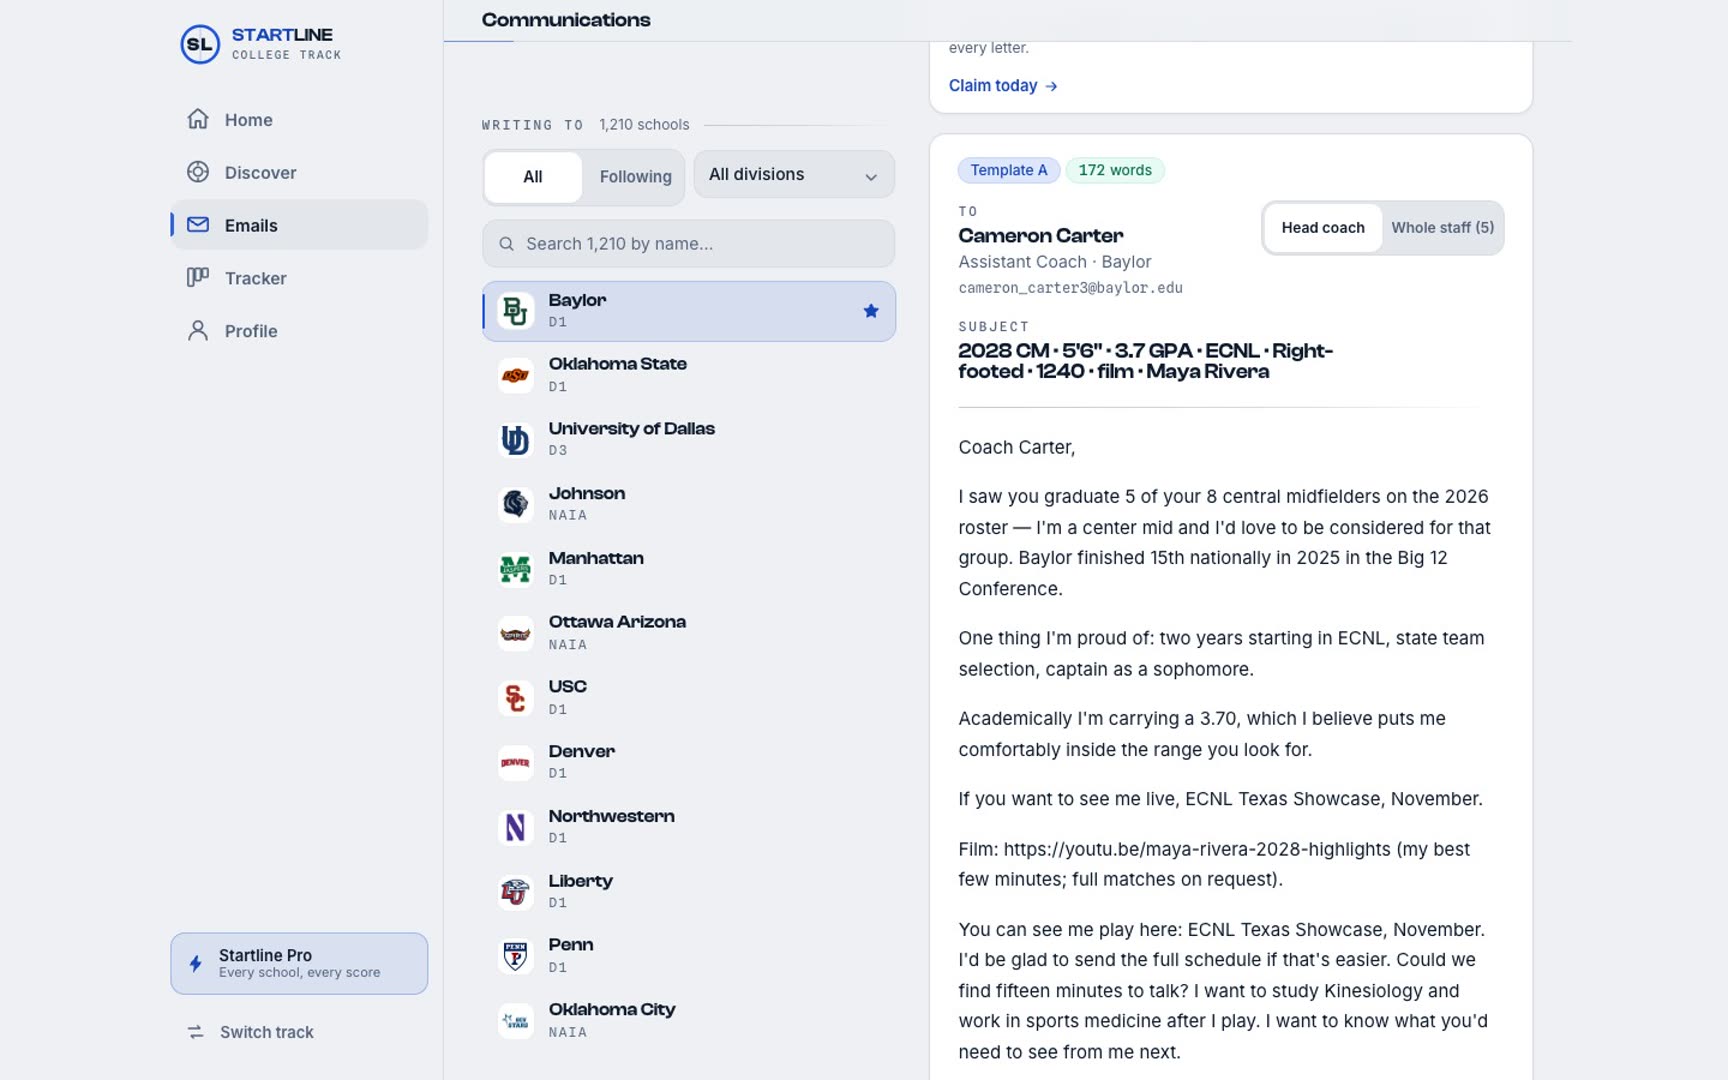This screenshot has width=1728, height=1080.
Task: Click the Template A badge
Action: (1009, 170)
